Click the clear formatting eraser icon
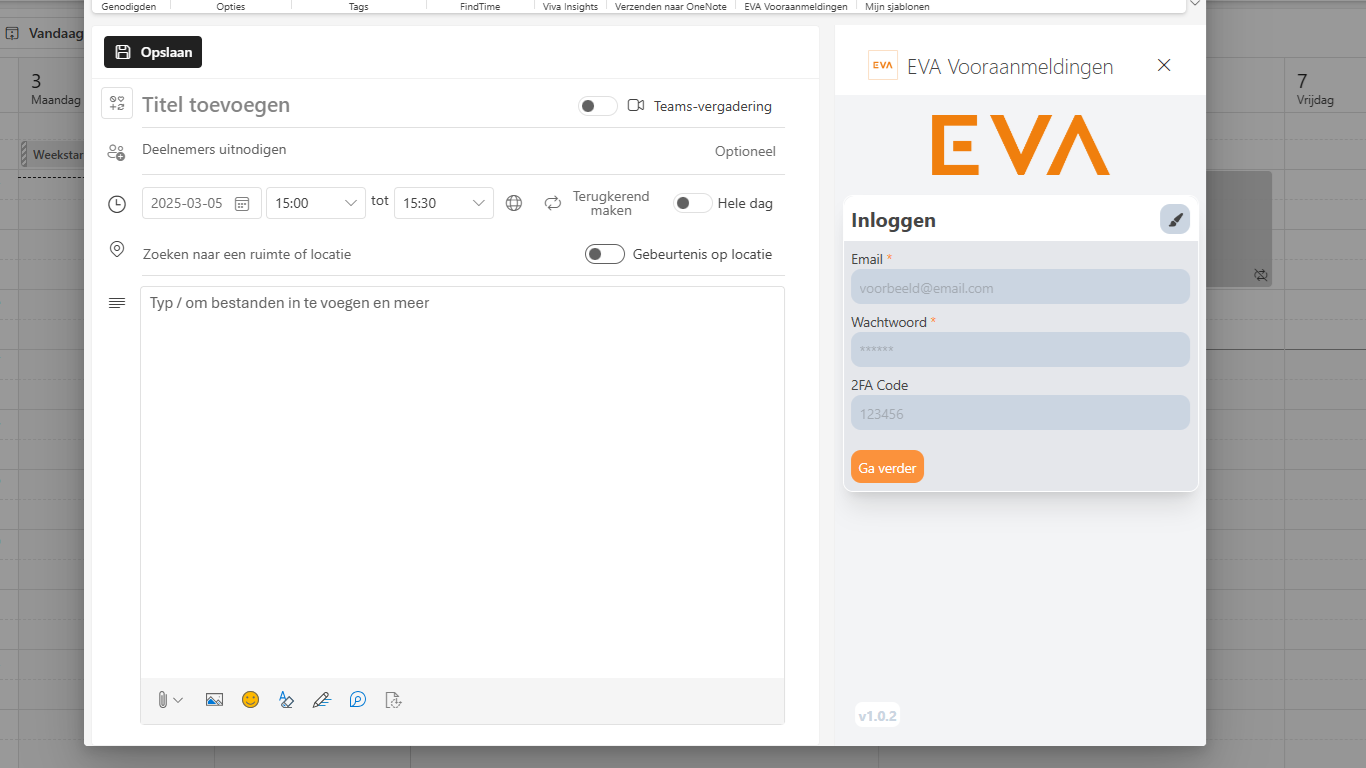The width and height of the screenshot is (1366, 768). 286,700
